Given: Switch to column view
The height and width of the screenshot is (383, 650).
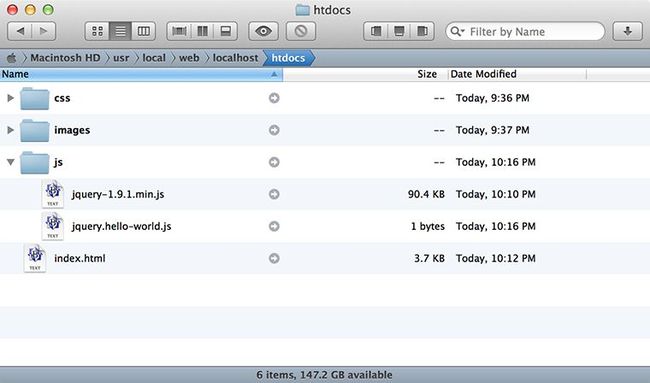Looking at the screenshot, I should click(x=144, y=31).
